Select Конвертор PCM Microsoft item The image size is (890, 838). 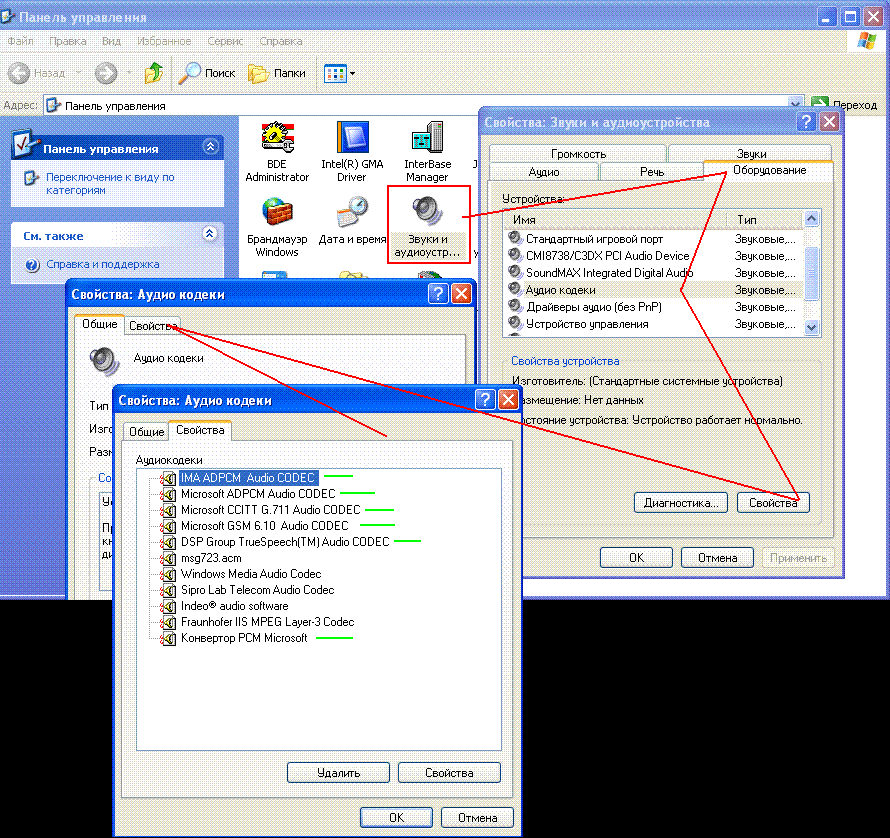(x=244, y=638)
